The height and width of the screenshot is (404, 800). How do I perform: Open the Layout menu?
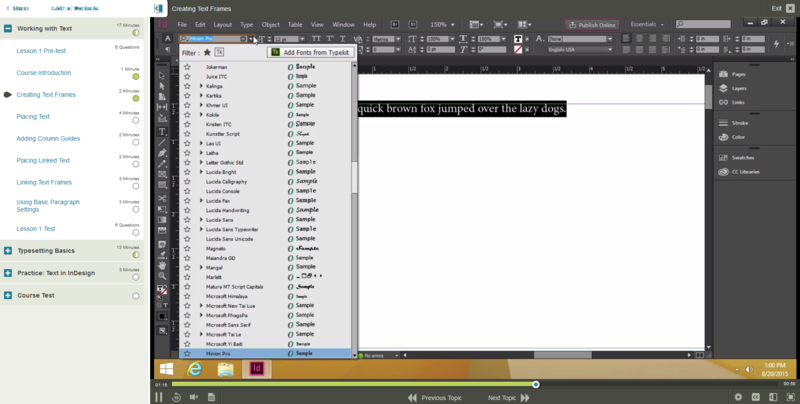tap(222, 24)
